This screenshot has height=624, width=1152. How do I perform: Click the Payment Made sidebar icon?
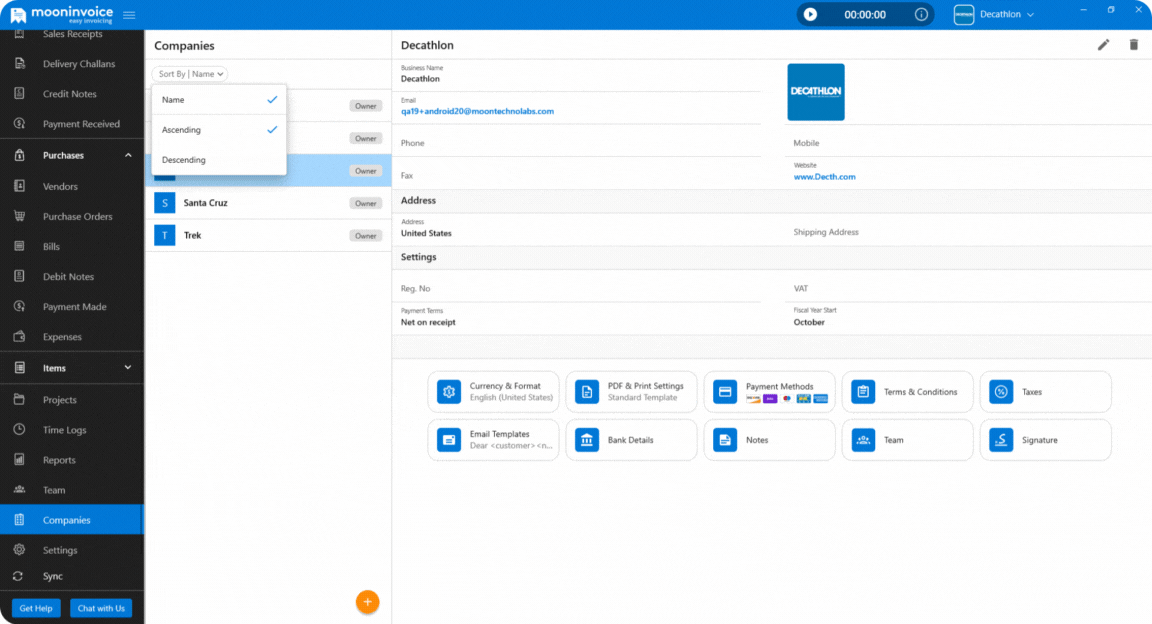[19, 306]
